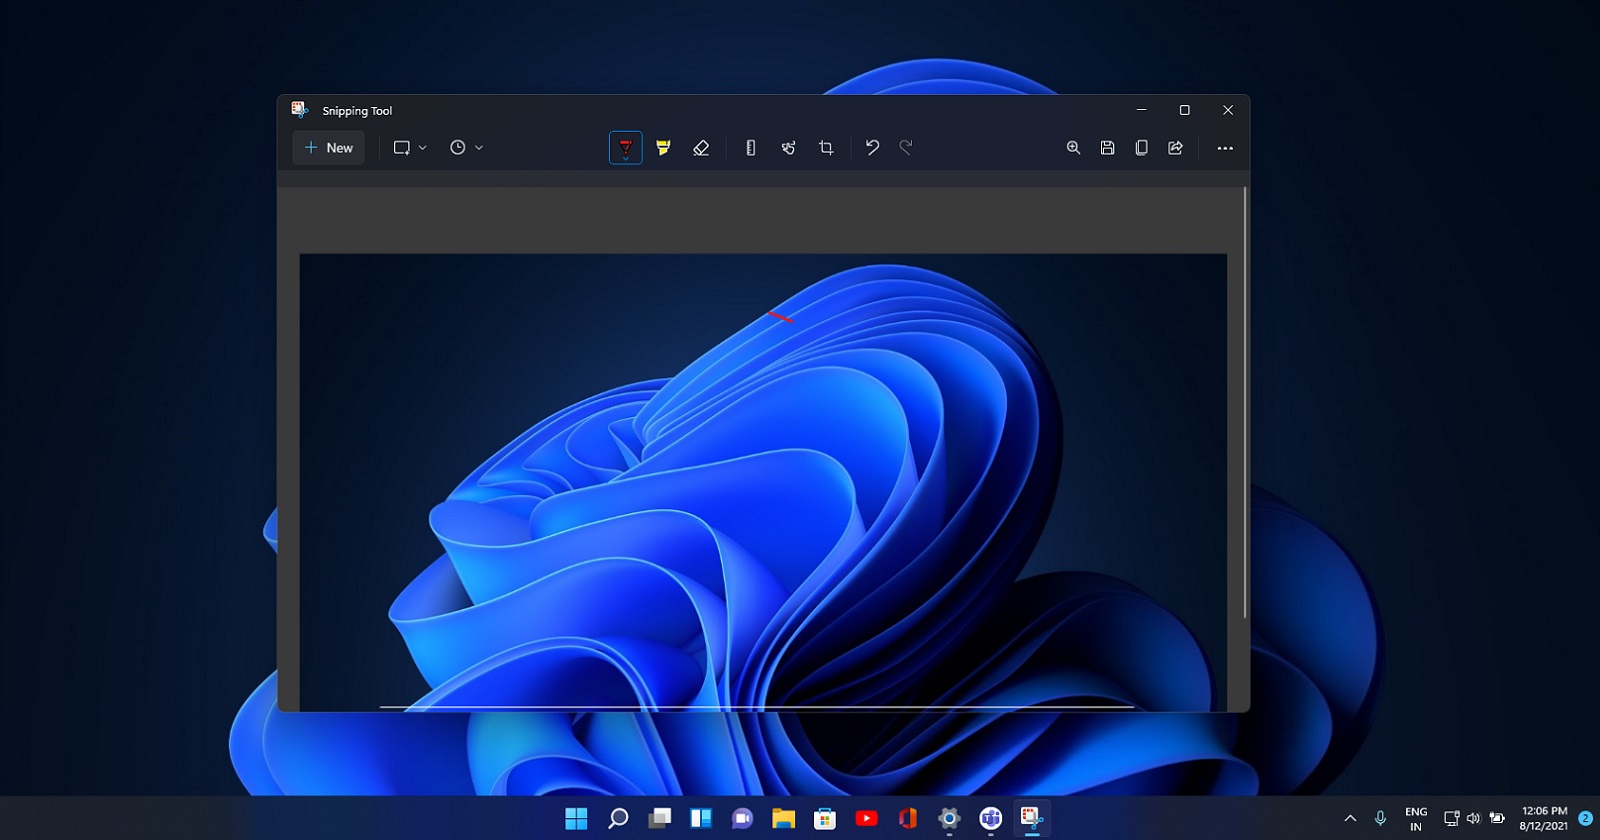The width and height of the screenshot is (1600, 840).
Task: Toggle the Ruler tool
Action: (750, 148)
